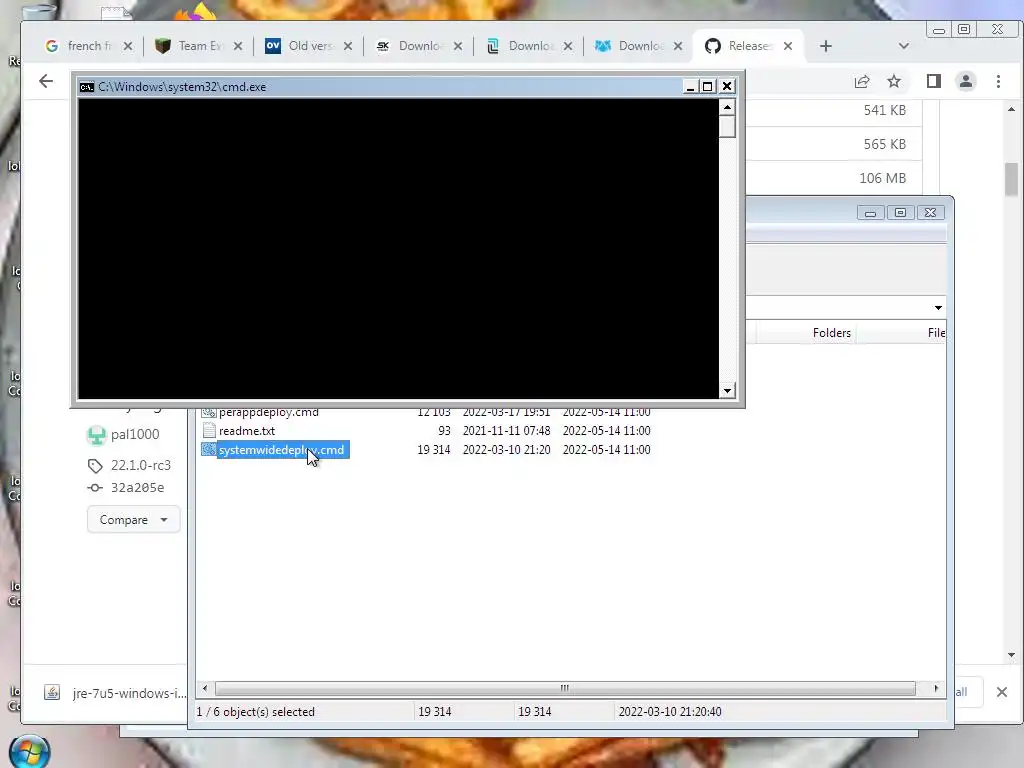Click the cmd.exe title bar icon
This screenshot has width=1024, height=768.
(x=87, y=87)
